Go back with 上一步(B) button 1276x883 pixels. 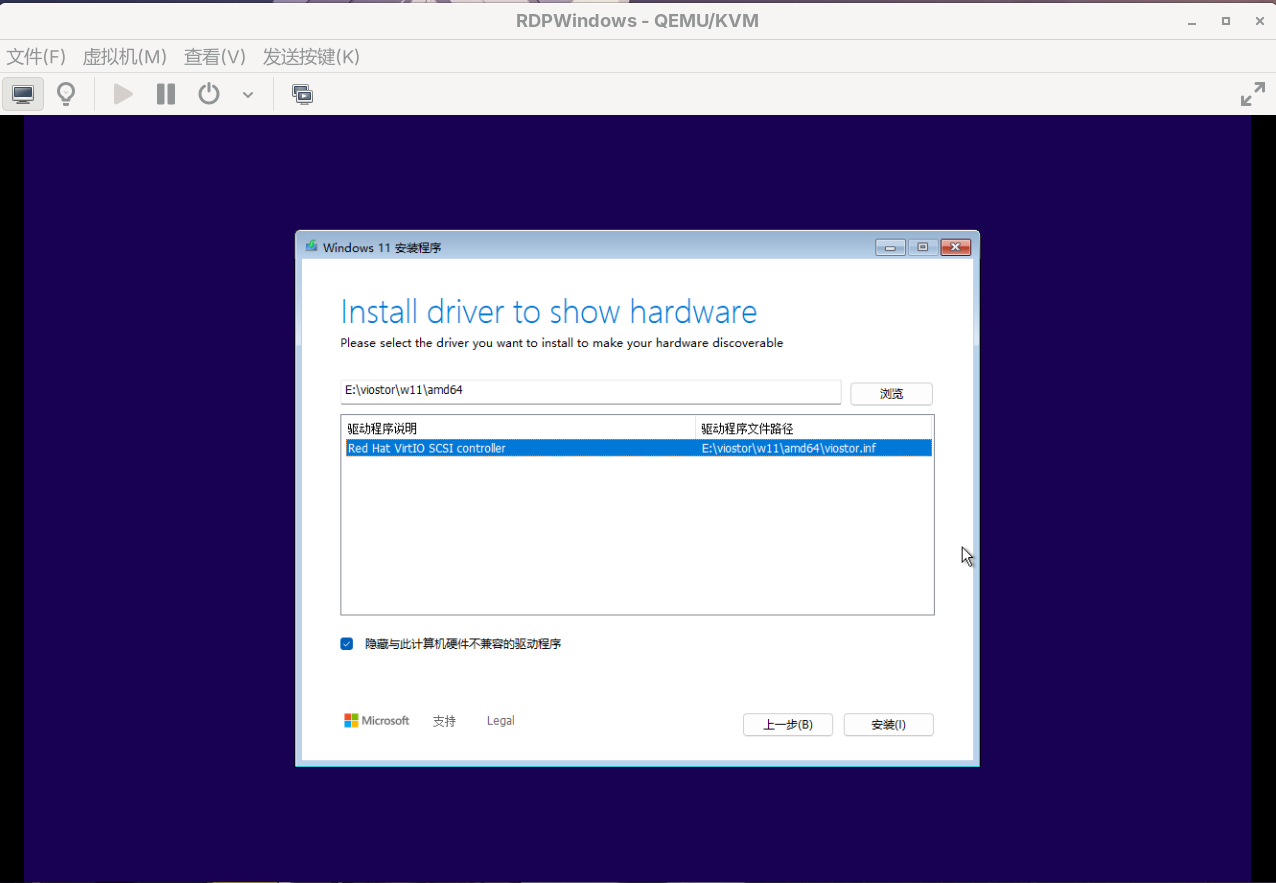787,725
